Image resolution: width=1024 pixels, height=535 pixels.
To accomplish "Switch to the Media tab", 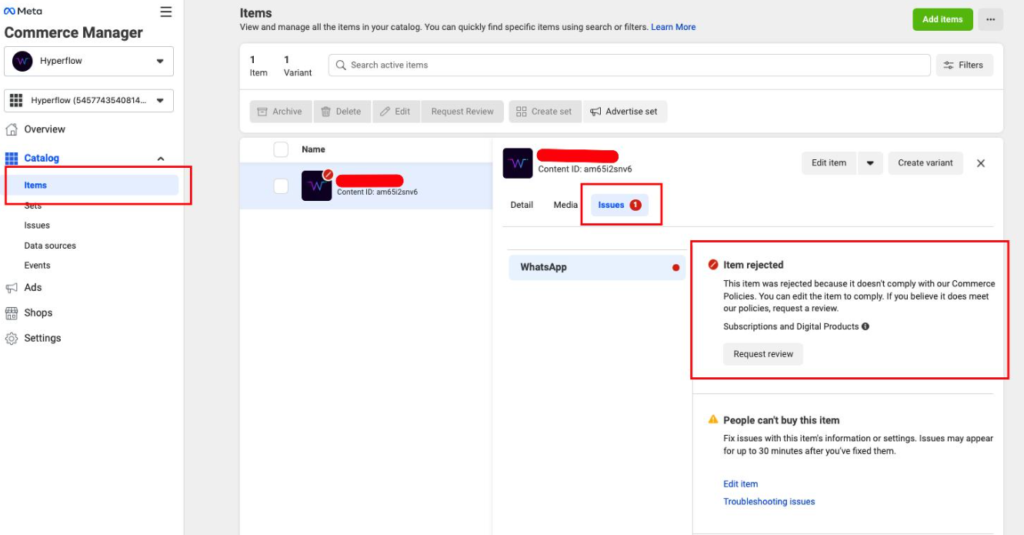I will click(566, 205).
